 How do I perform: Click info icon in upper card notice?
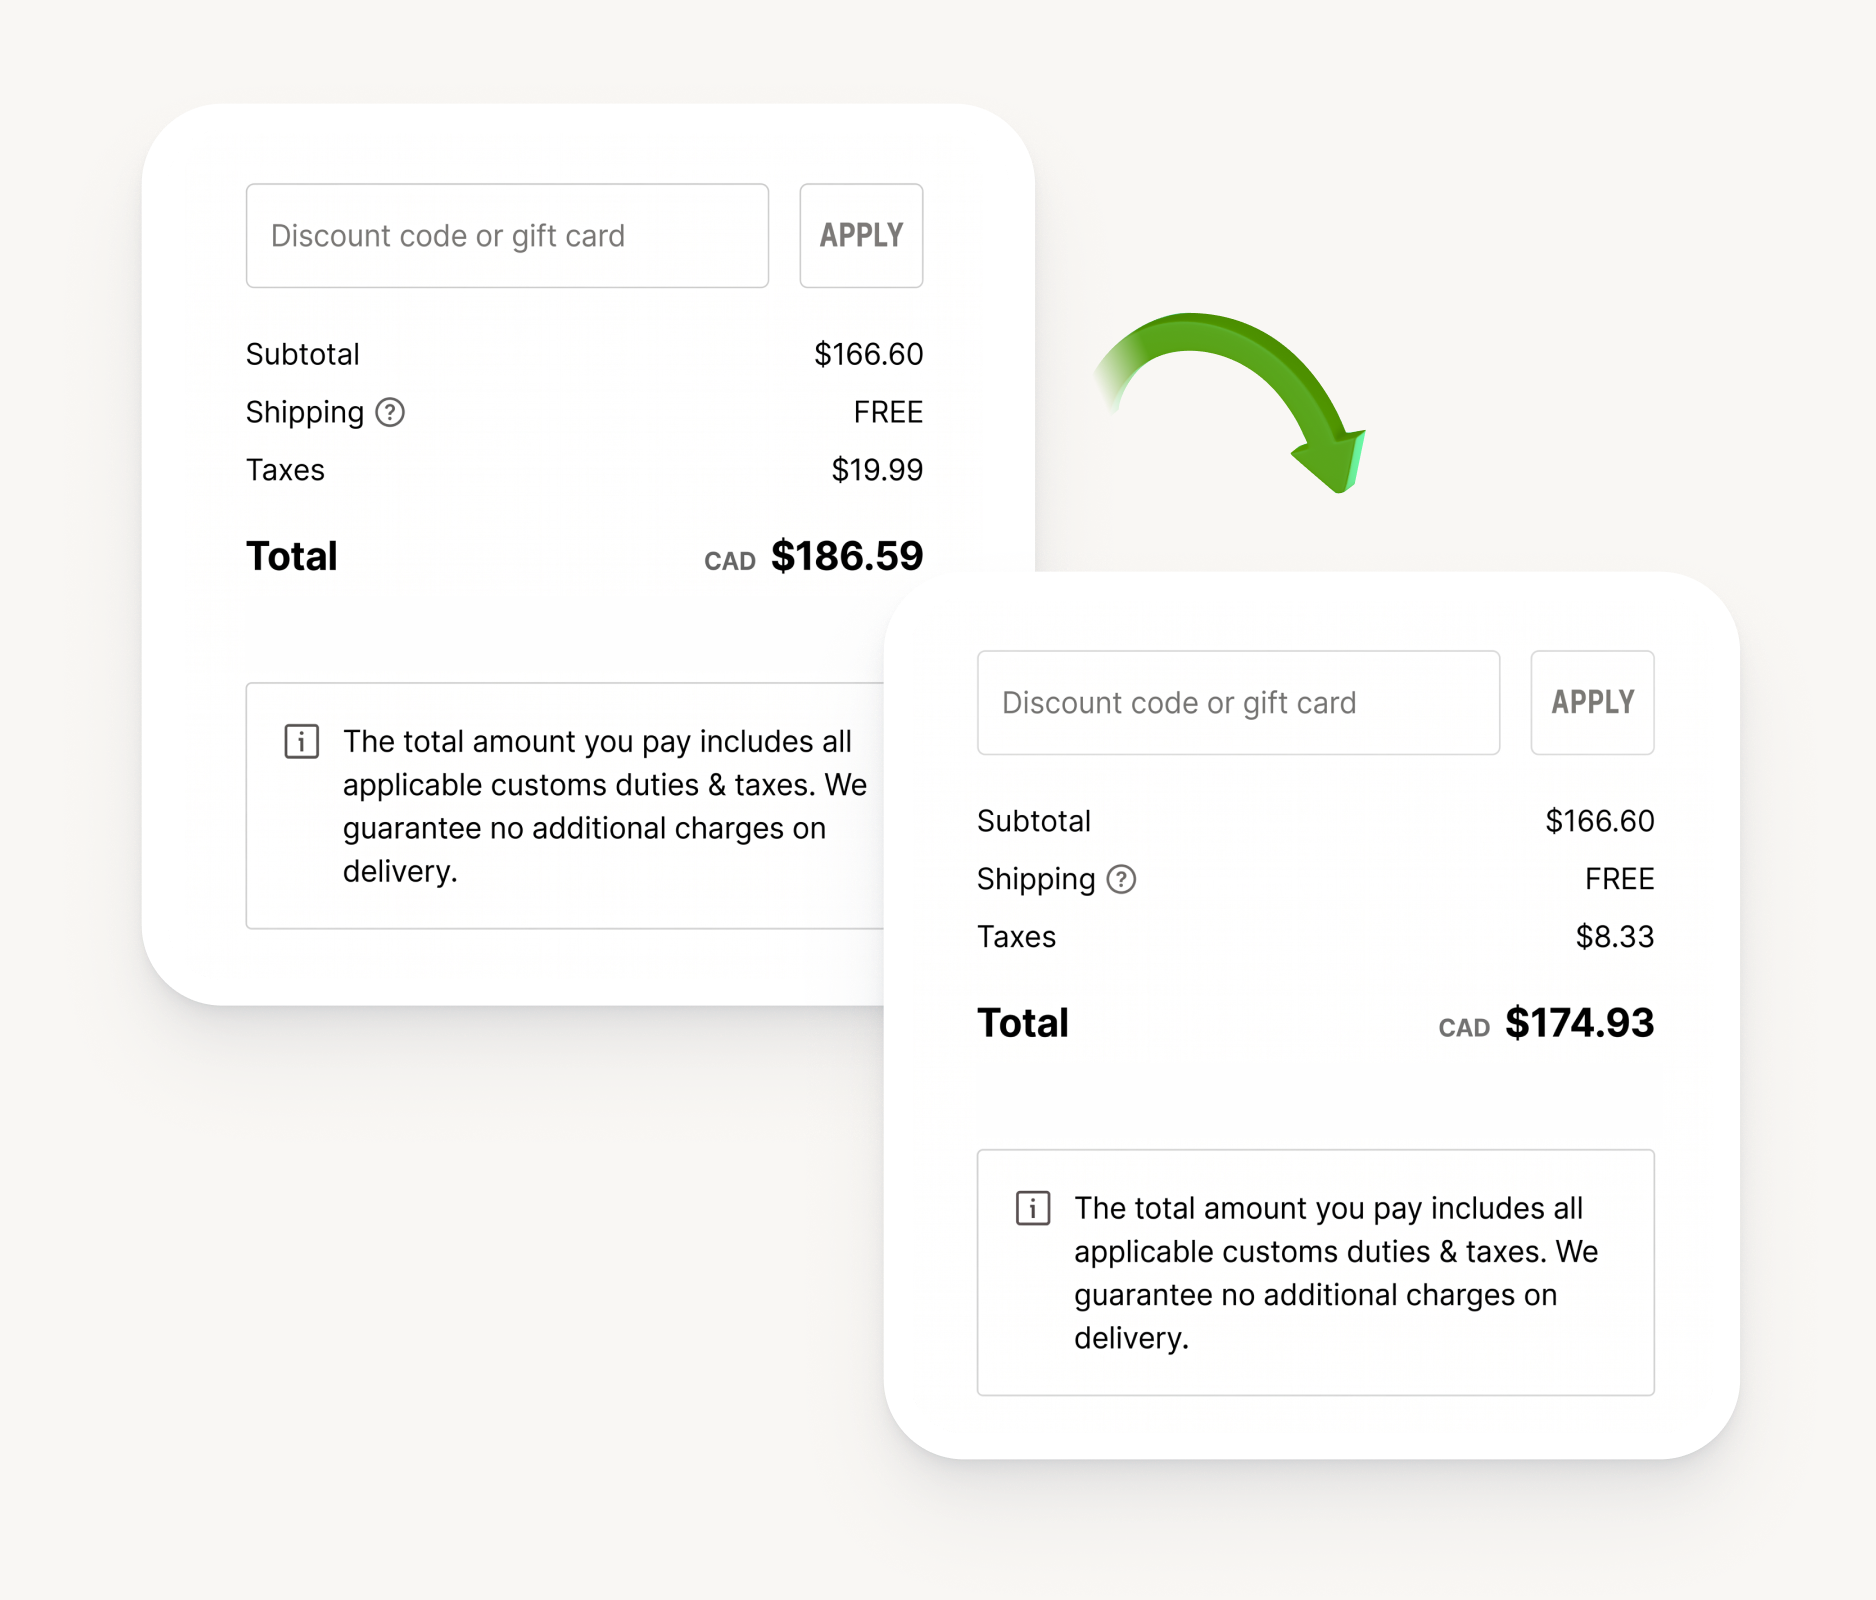click(x=301, y=741)
